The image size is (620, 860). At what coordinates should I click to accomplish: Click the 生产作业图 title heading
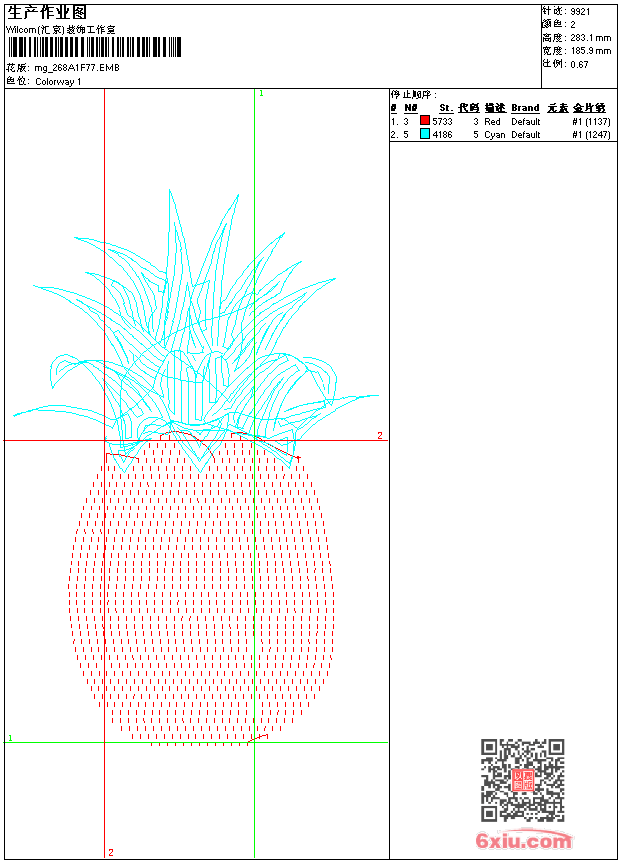point(47,13)
